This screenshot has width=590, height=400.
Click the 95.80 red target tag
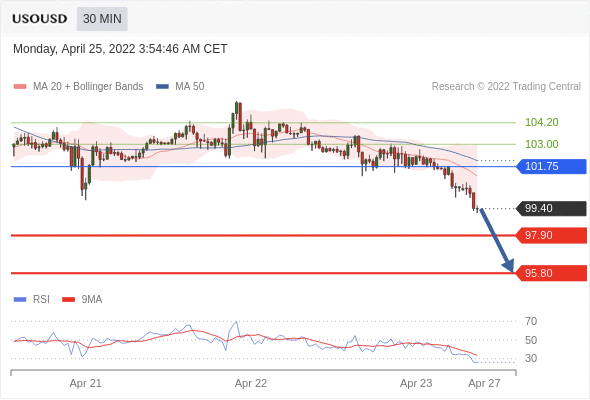551,273
